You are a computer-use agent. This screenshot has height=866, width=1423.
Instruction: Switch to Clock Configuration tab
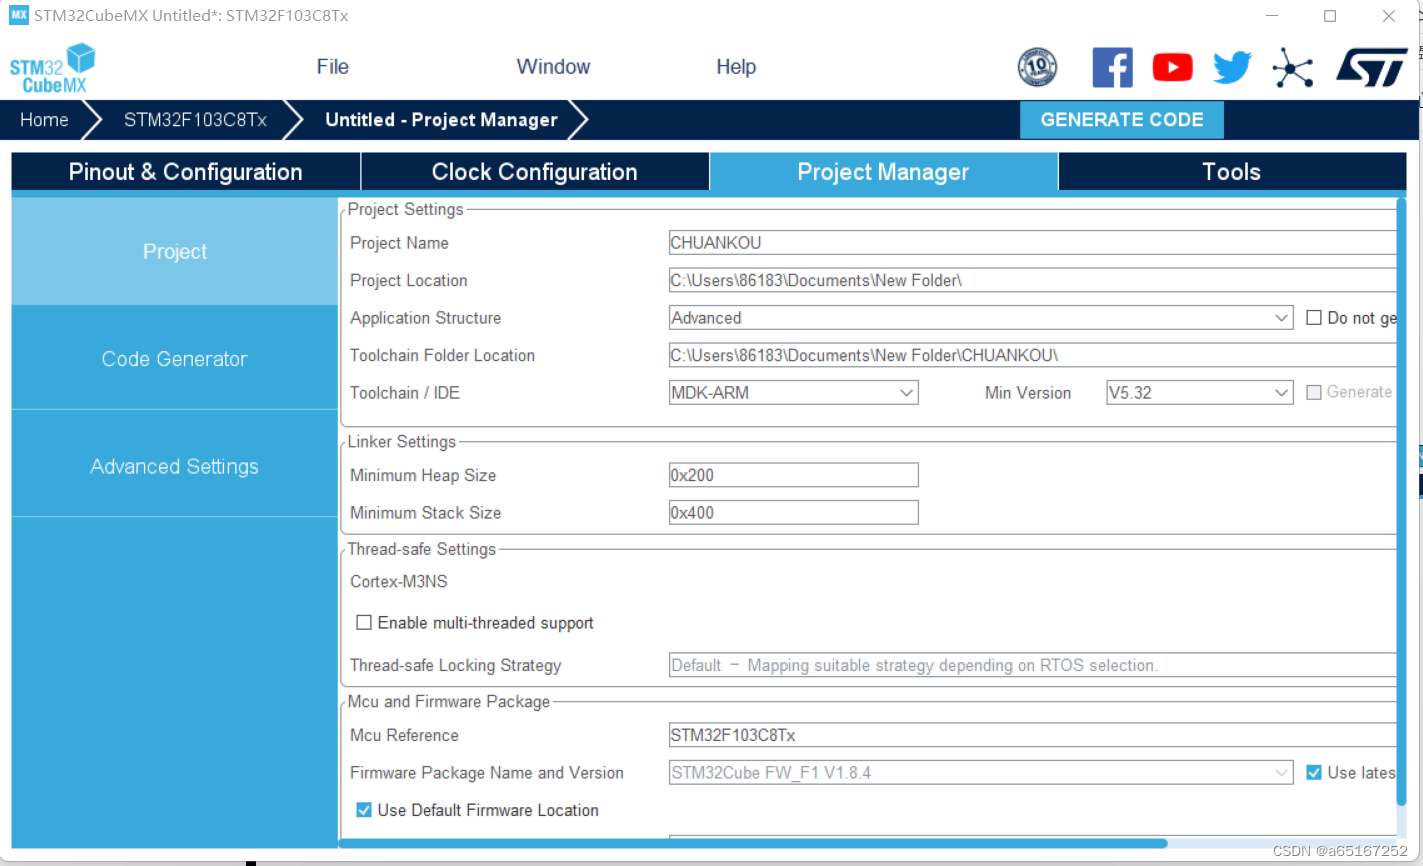click(x=534, y=172)
